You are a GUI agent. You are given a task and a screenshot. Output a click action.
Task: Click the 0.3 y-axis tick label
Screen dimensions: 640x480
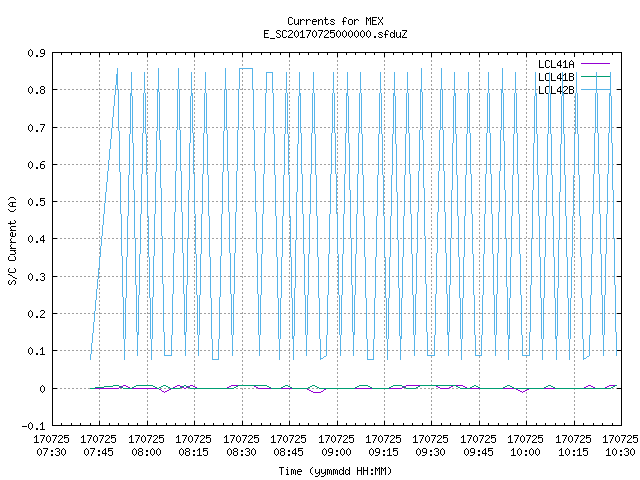(36, 277)
